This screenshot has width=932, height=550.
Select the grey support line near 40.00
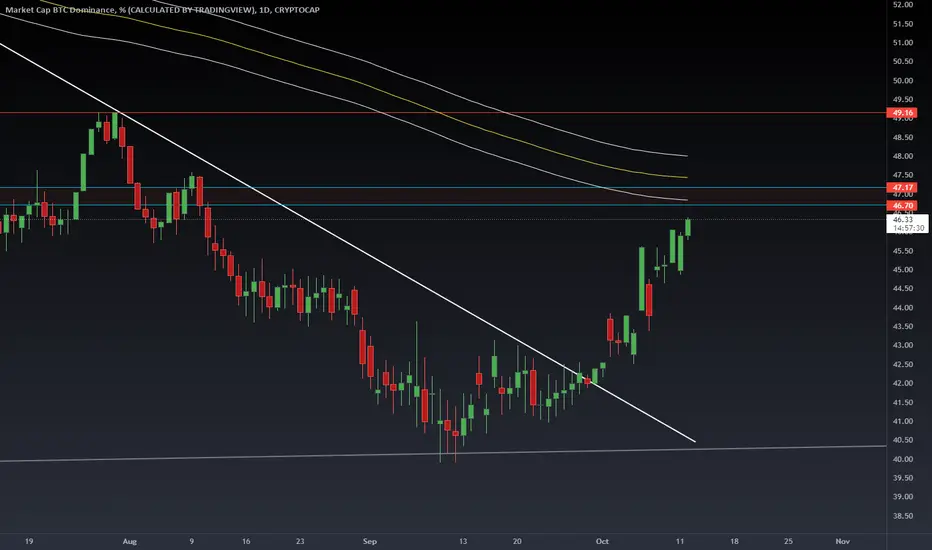click(x=443, y=454)
